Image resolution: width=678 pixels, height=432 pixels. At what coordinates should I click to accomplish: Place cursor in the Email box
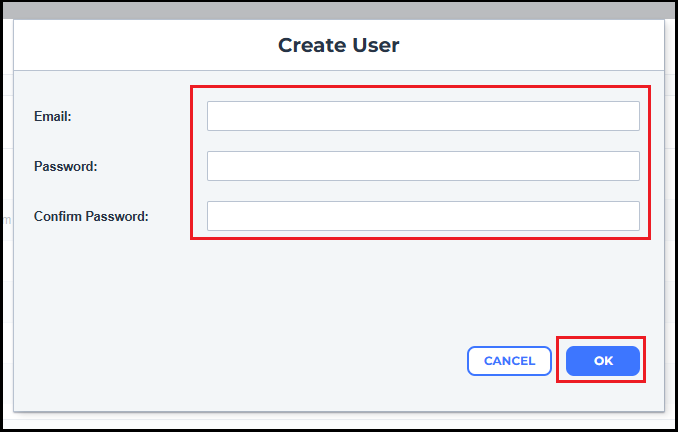423,116
